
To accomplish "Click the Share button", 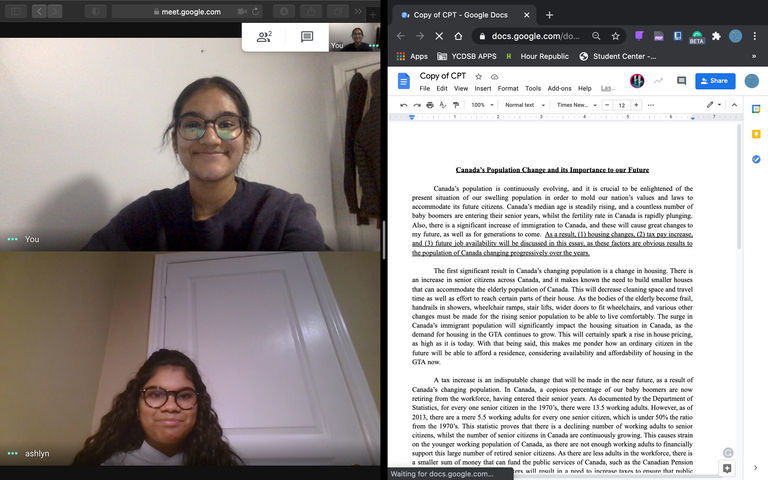I will coord(715,81).
